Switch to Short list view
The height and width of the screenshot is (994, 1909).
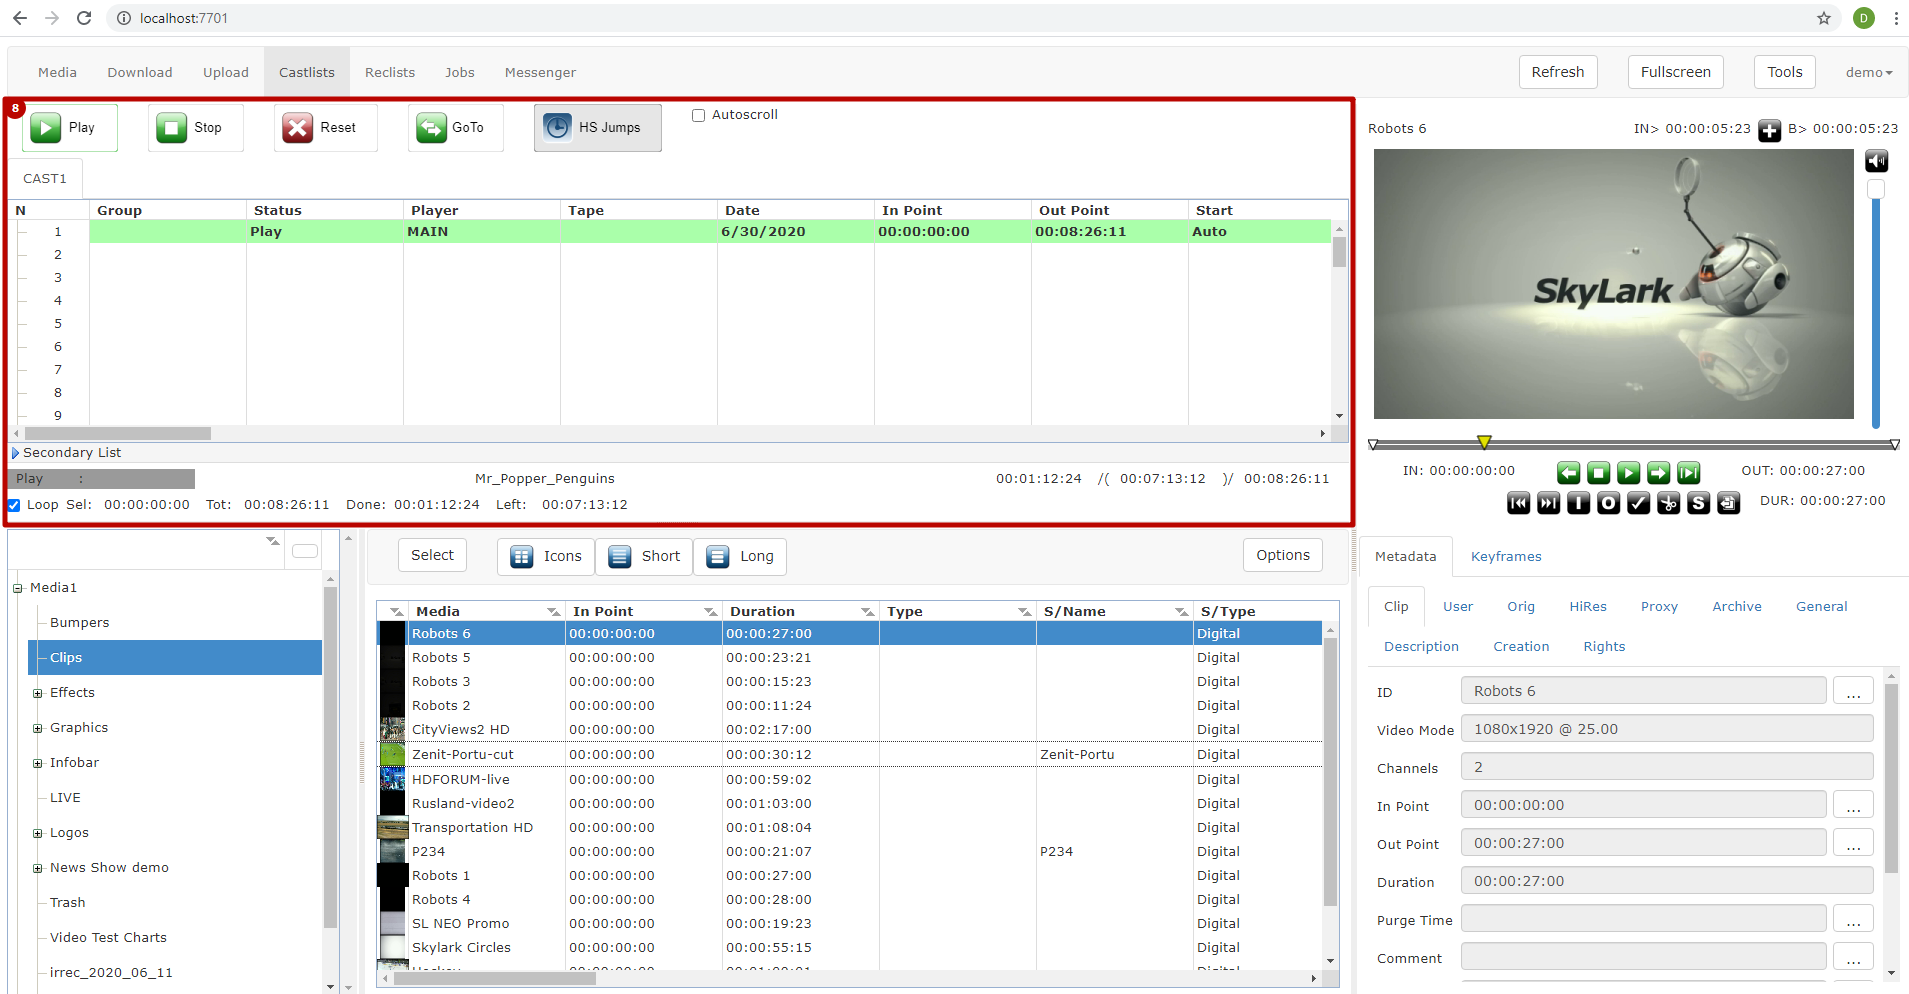[x=644, y=556]
